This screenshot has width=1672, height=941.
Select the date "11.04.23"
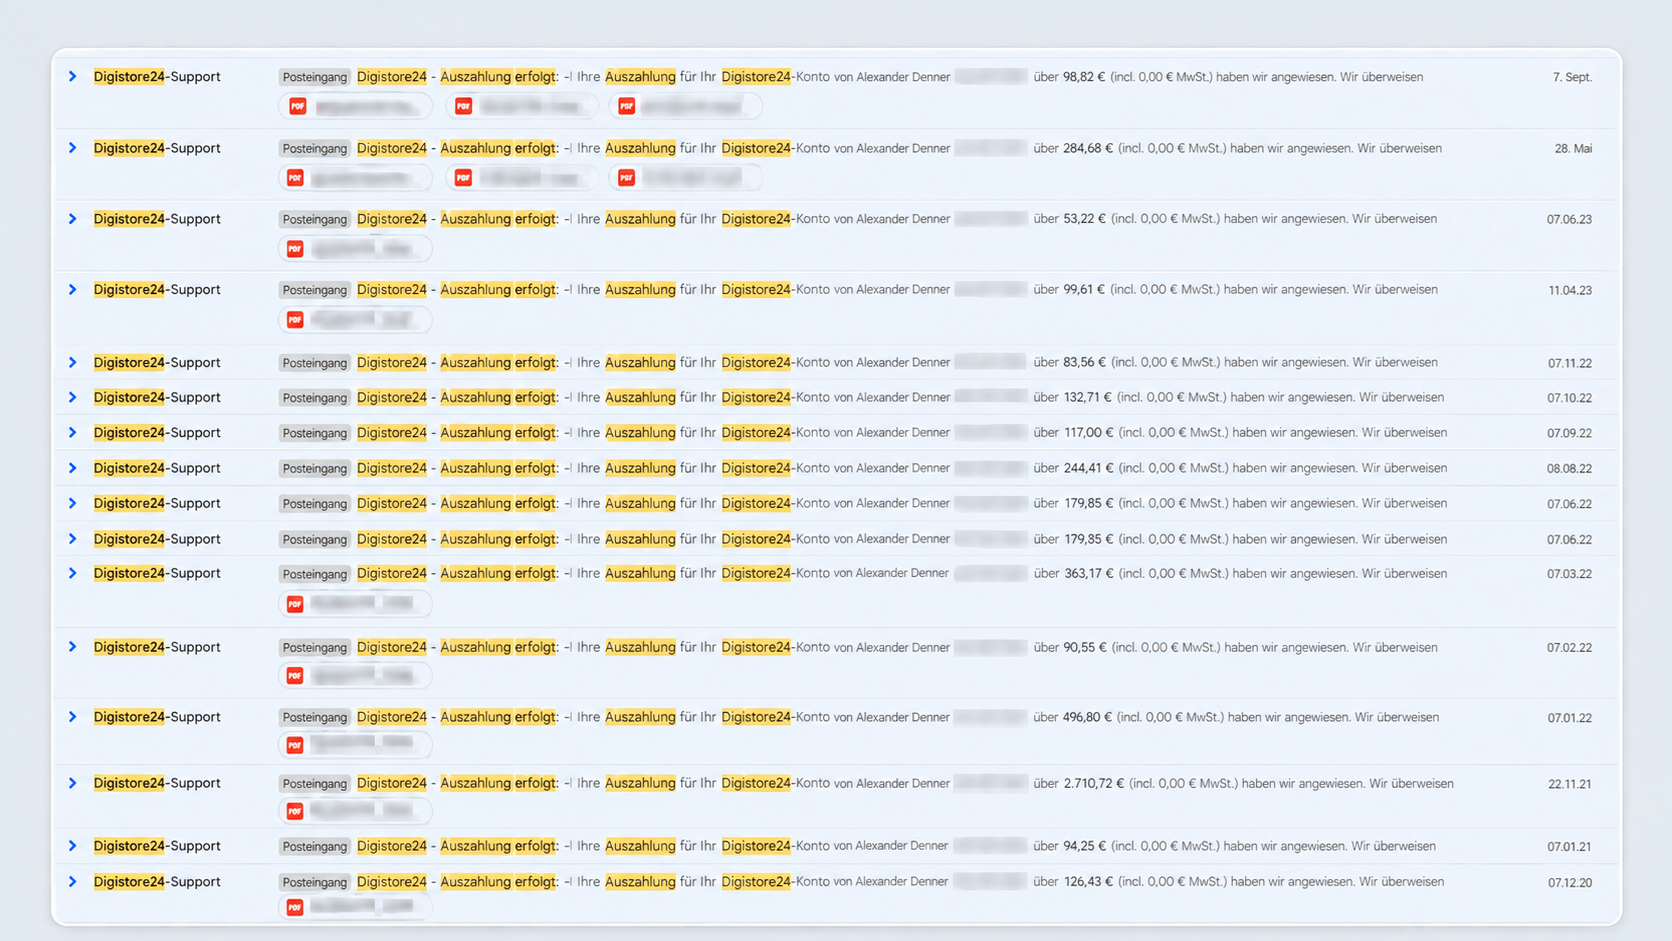1570,290
